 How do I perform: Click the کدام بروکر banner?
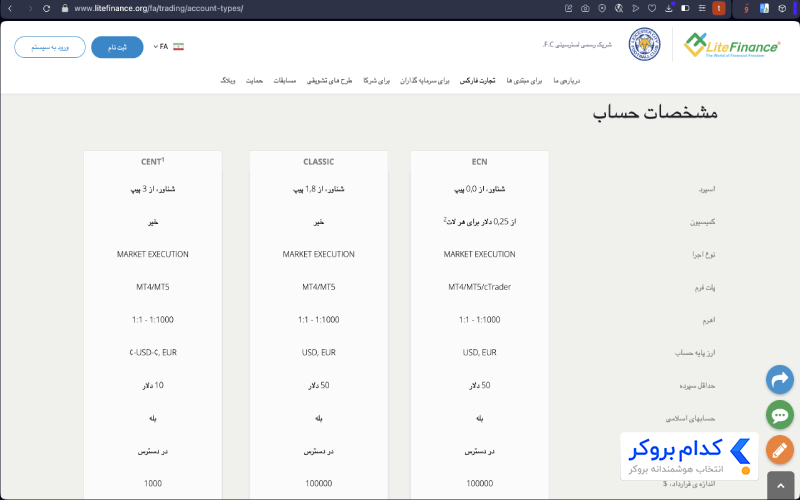click(689, 456)
